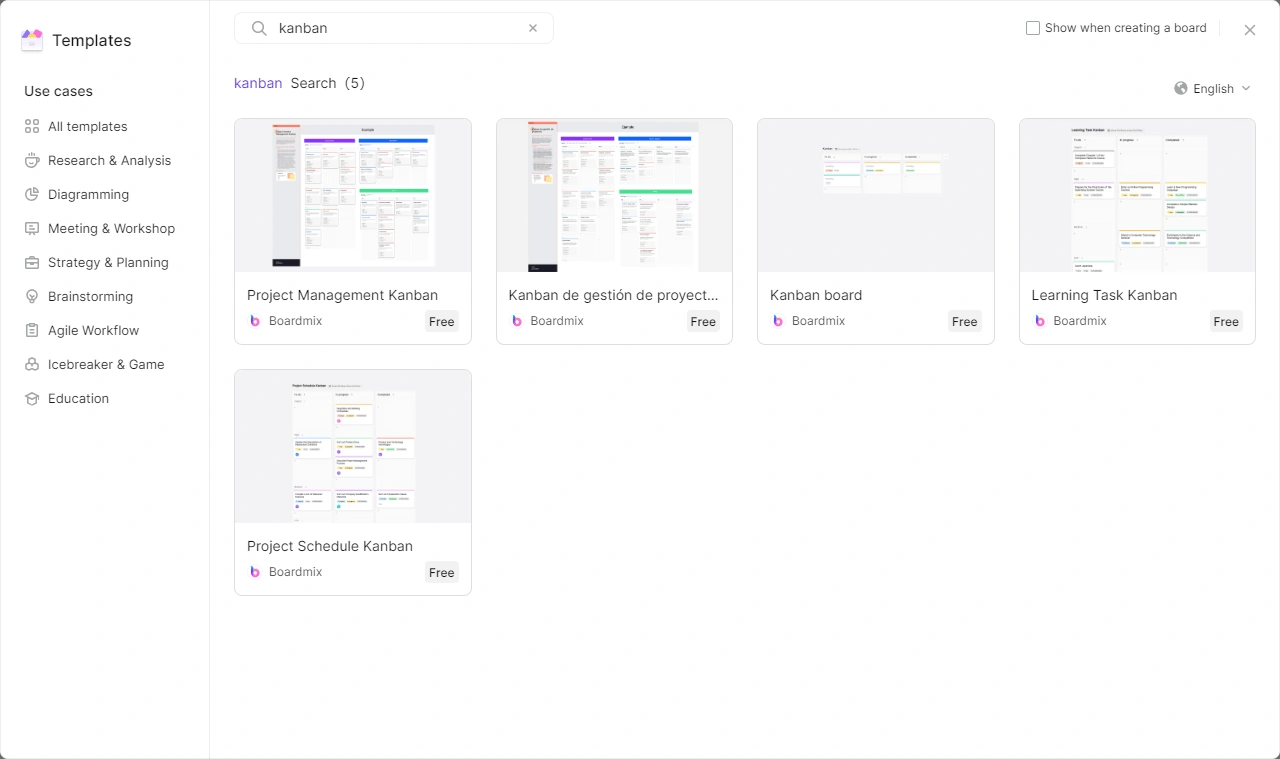Screen dimensions: 1280x759
Task: Click Boardmix logo under Project Management Kanban
Action: pos(255,321)
